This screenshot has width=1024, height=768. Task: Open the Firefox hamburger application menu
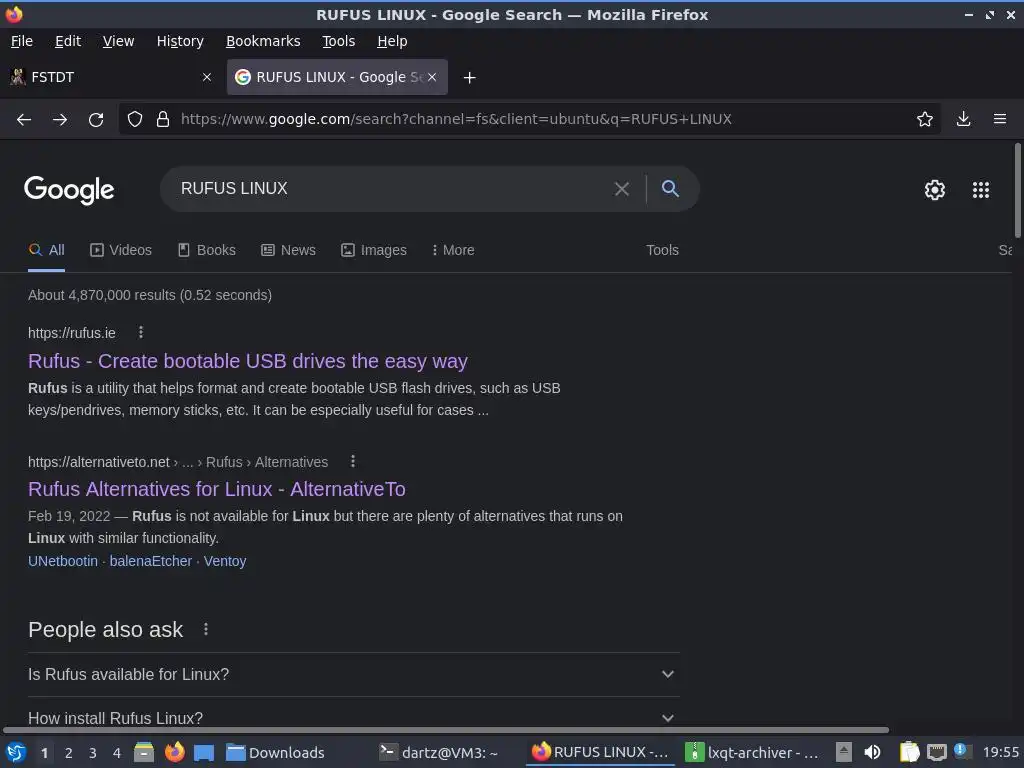tap(999, 120)
